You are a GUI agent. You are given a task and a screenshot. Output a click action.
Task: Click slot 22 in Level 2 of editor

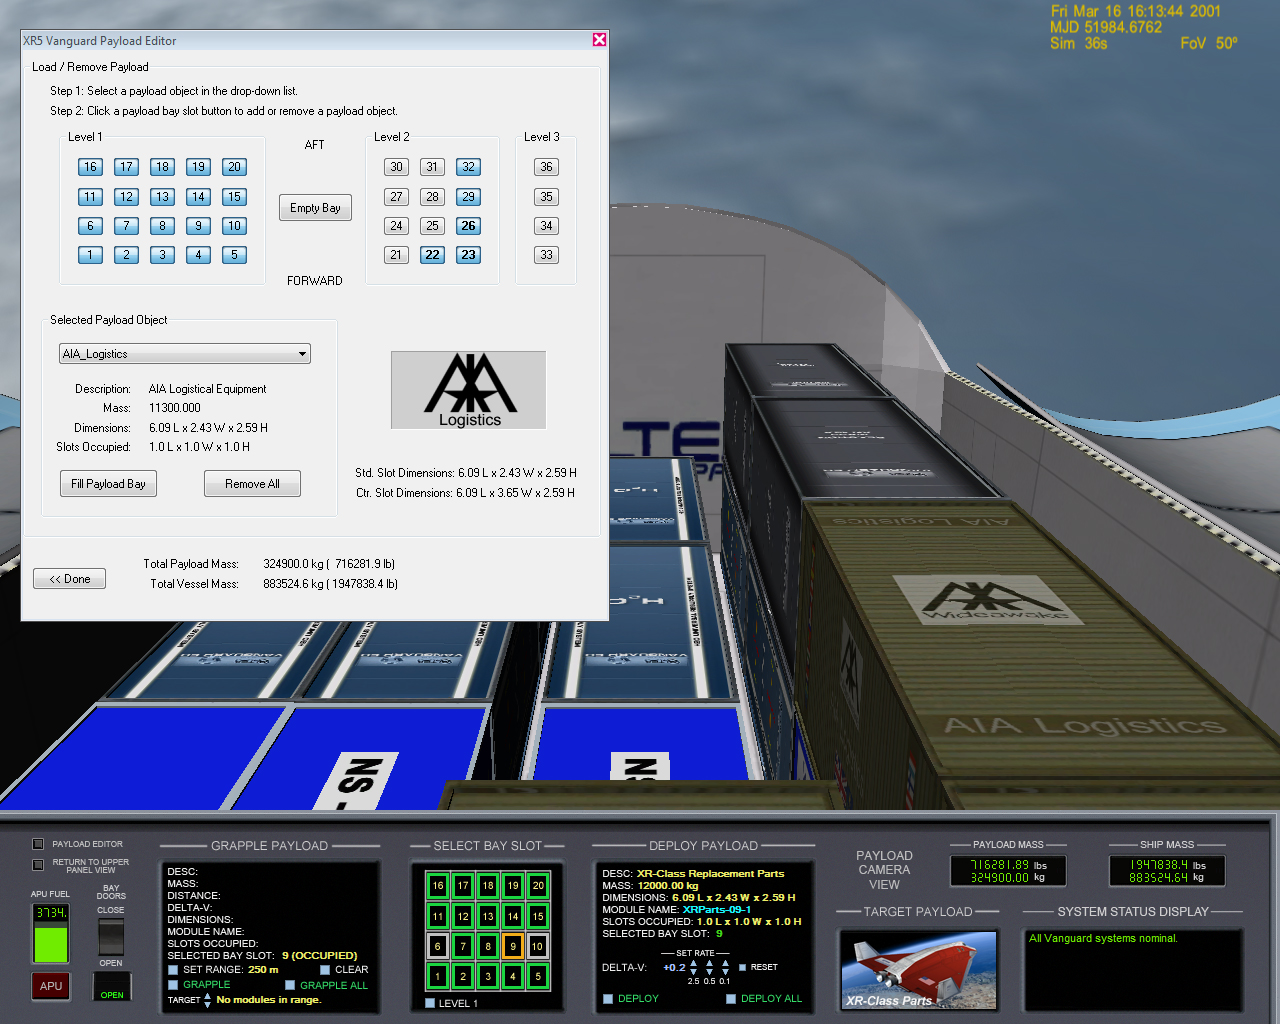432,255
